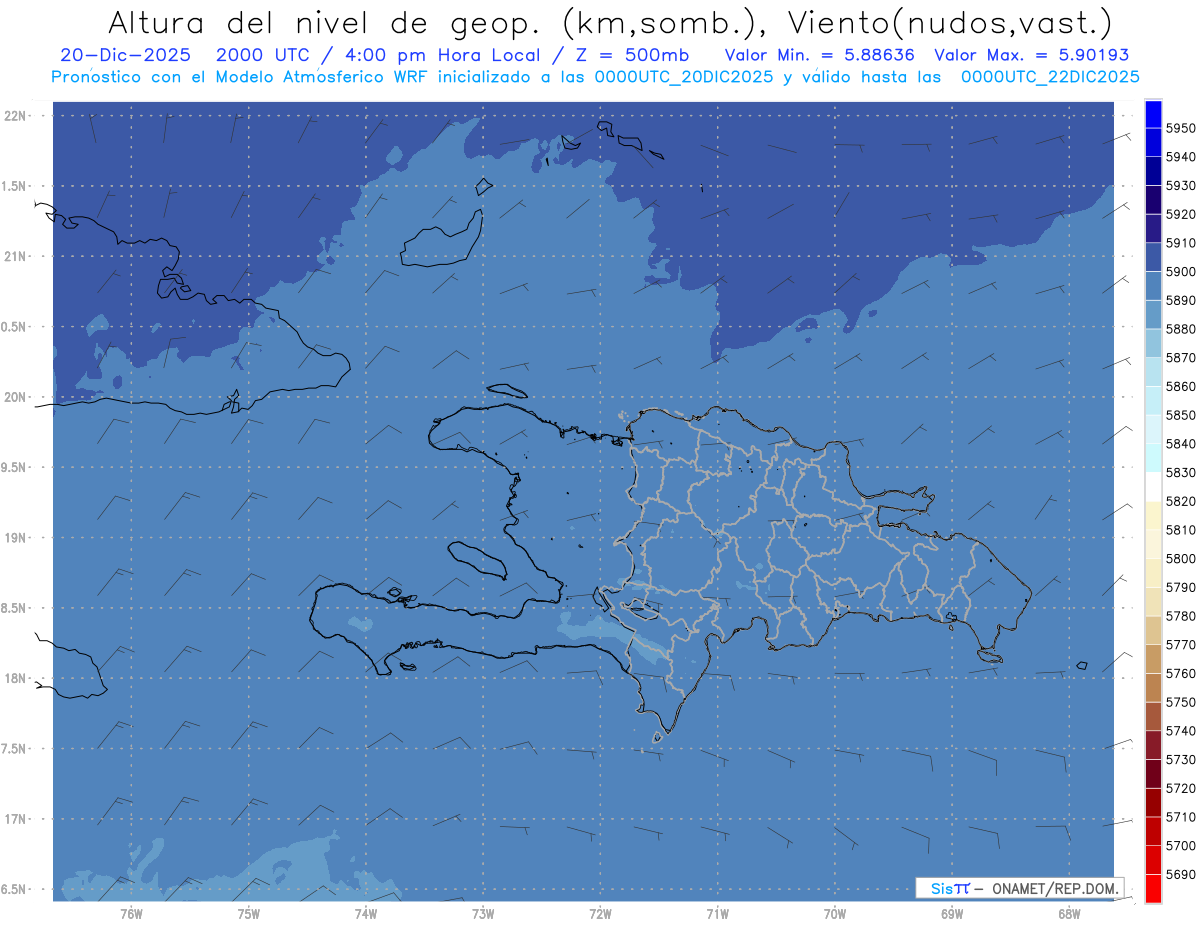Click the colorbar swatch between 5890 and 5900
This screenshot has width=1200, height=927.
[1153, 286]
